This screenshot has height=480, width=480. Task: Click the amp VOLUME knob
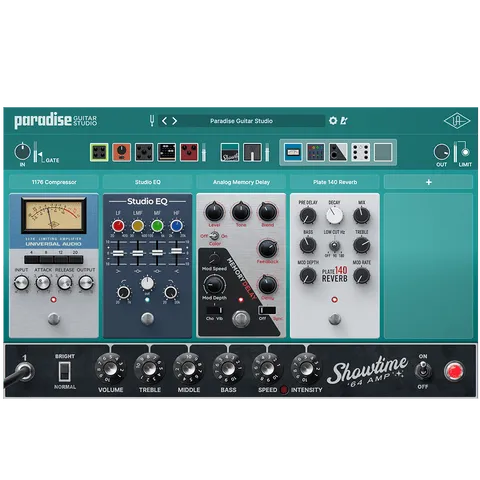click(x=111, y=369)
